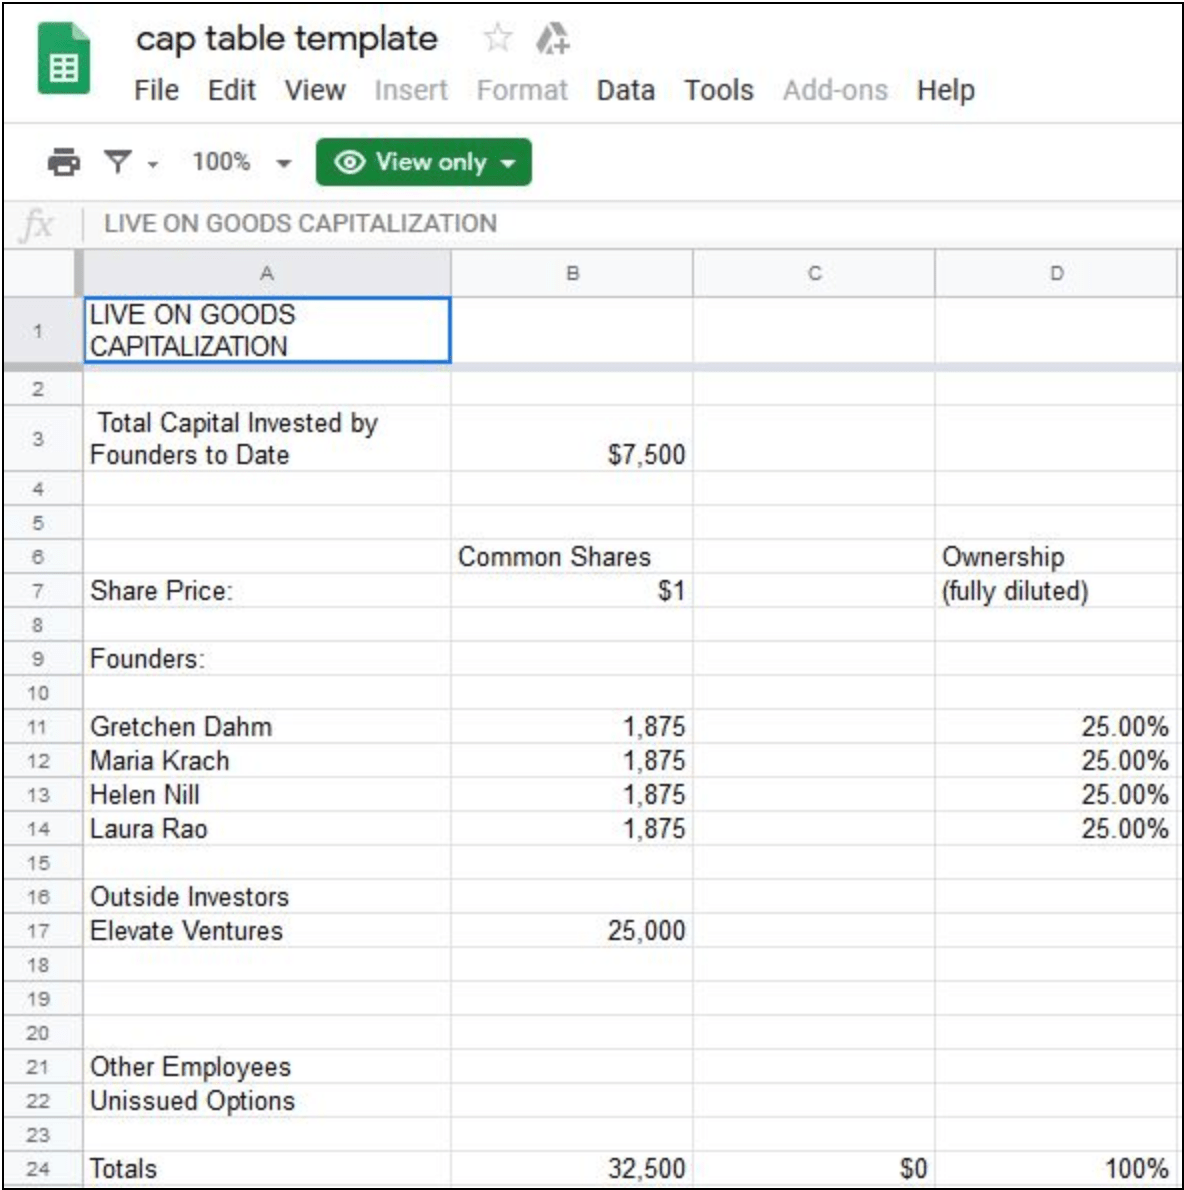The image size is (1184, 1190).
Task: Open the File menu
Action: [x=156, y=90]
